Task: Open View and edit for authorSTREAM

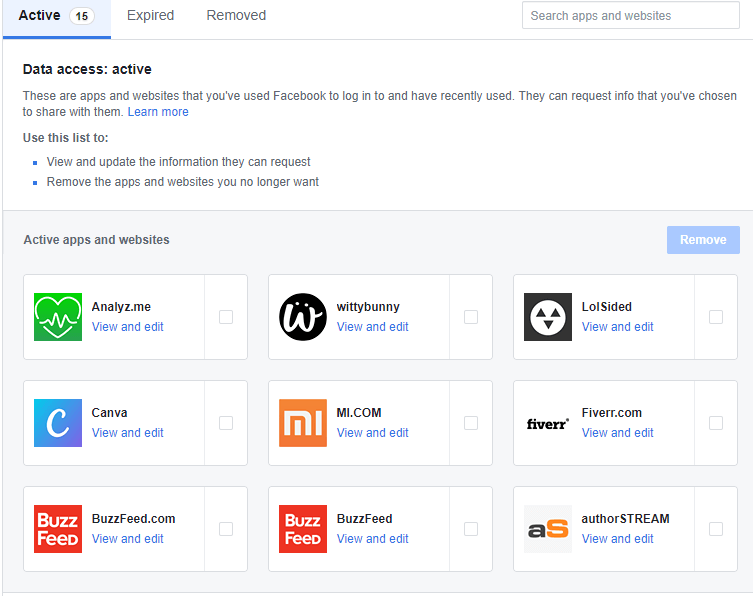Action: coord(618,539)
